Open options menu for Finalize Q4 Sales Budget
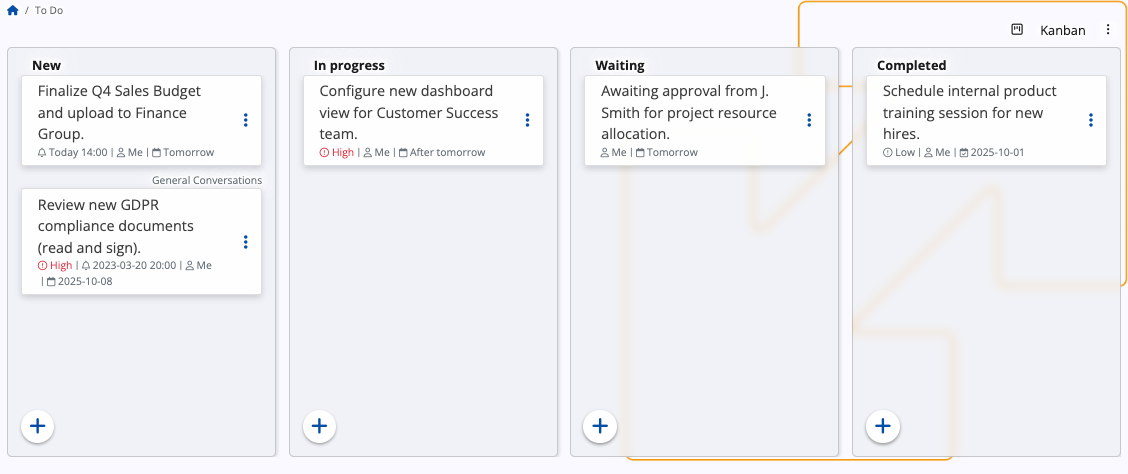 246,120
